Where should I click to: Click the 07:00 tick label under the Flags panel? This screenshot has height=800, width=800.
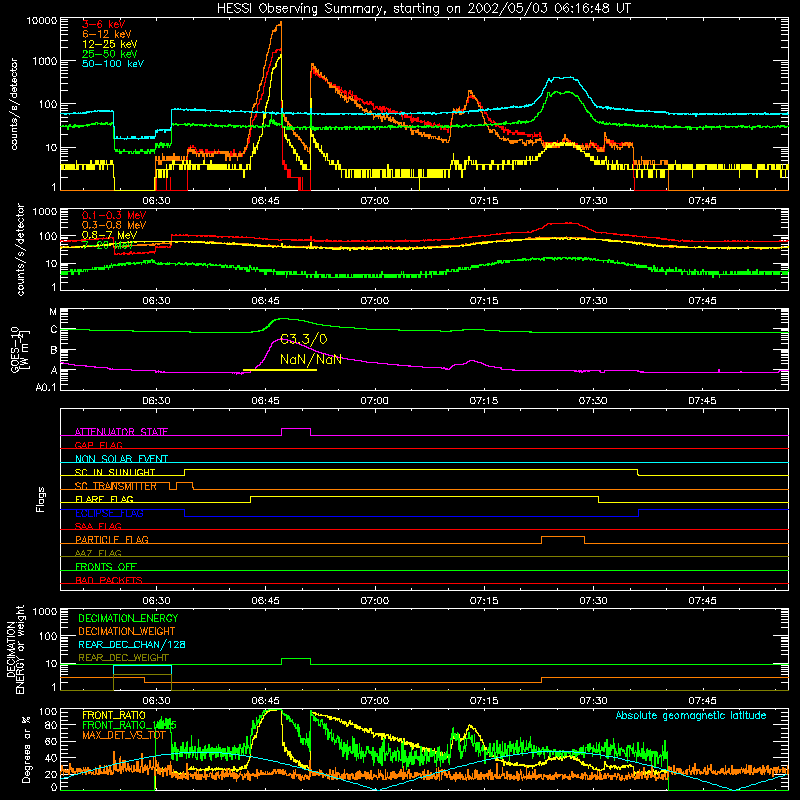375,601
